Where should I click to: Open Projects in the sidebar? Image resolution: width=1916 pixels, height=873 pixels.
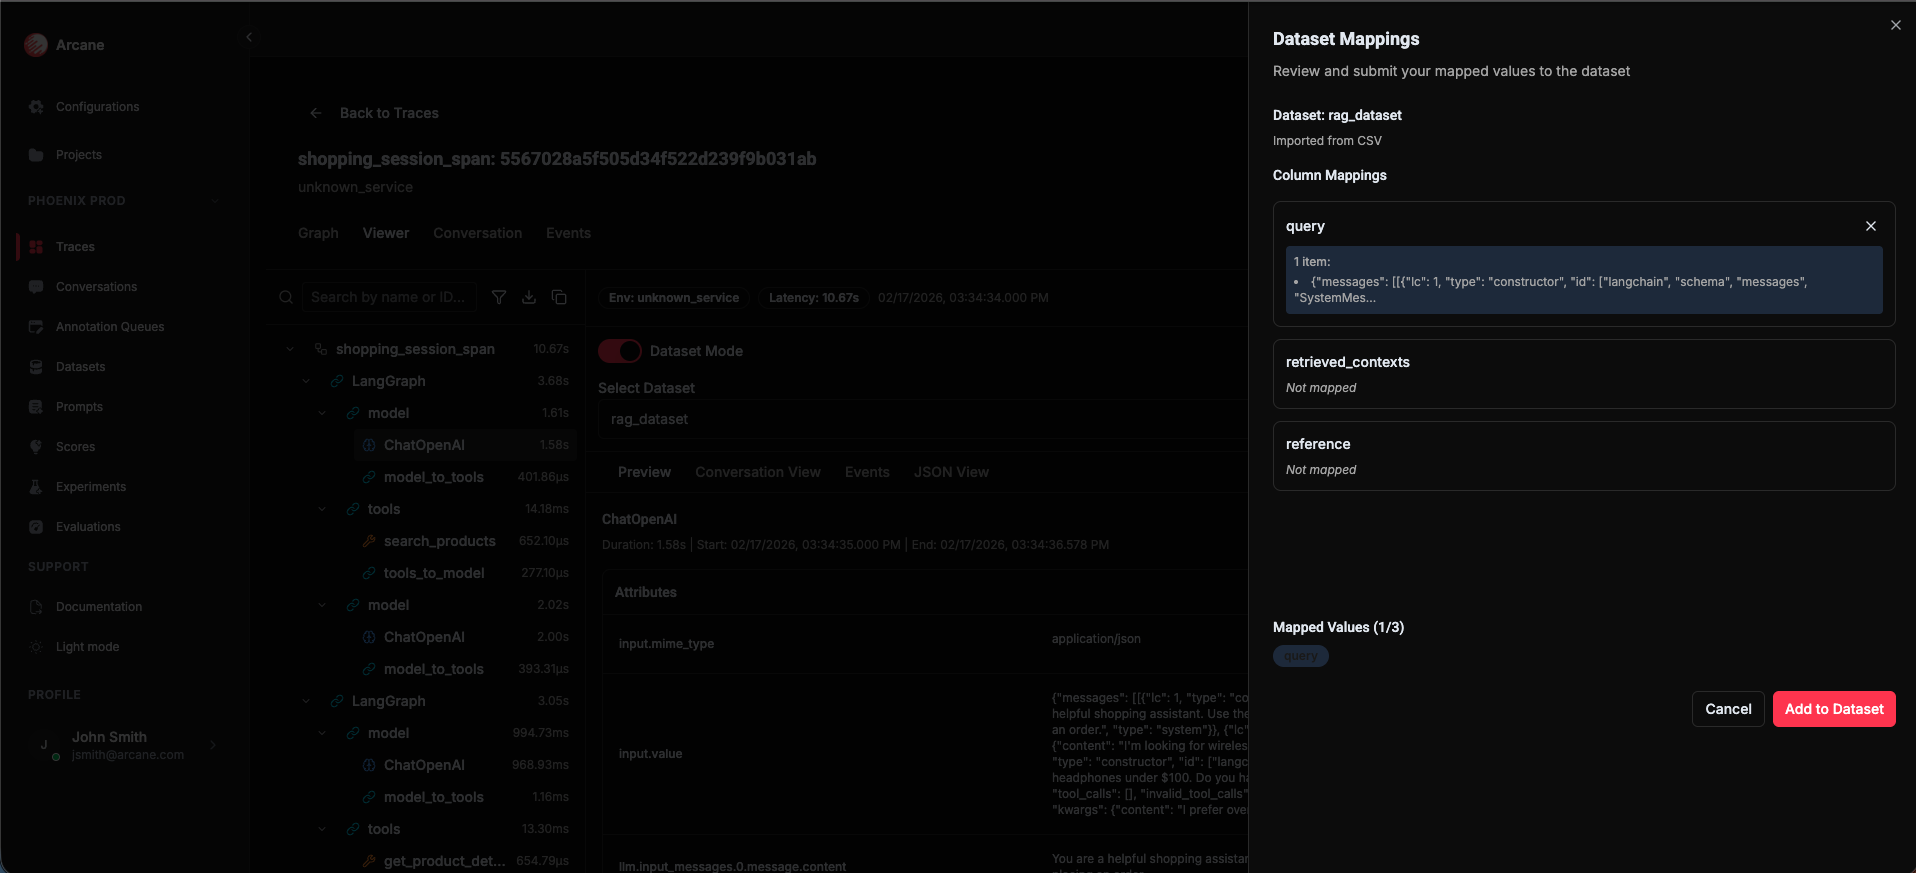click(78, 155)
